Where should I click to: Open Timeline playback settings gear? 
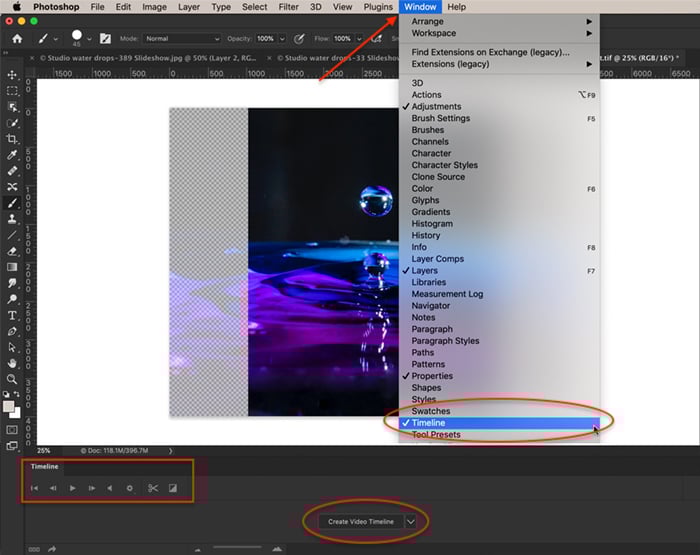tap(129, 488)
